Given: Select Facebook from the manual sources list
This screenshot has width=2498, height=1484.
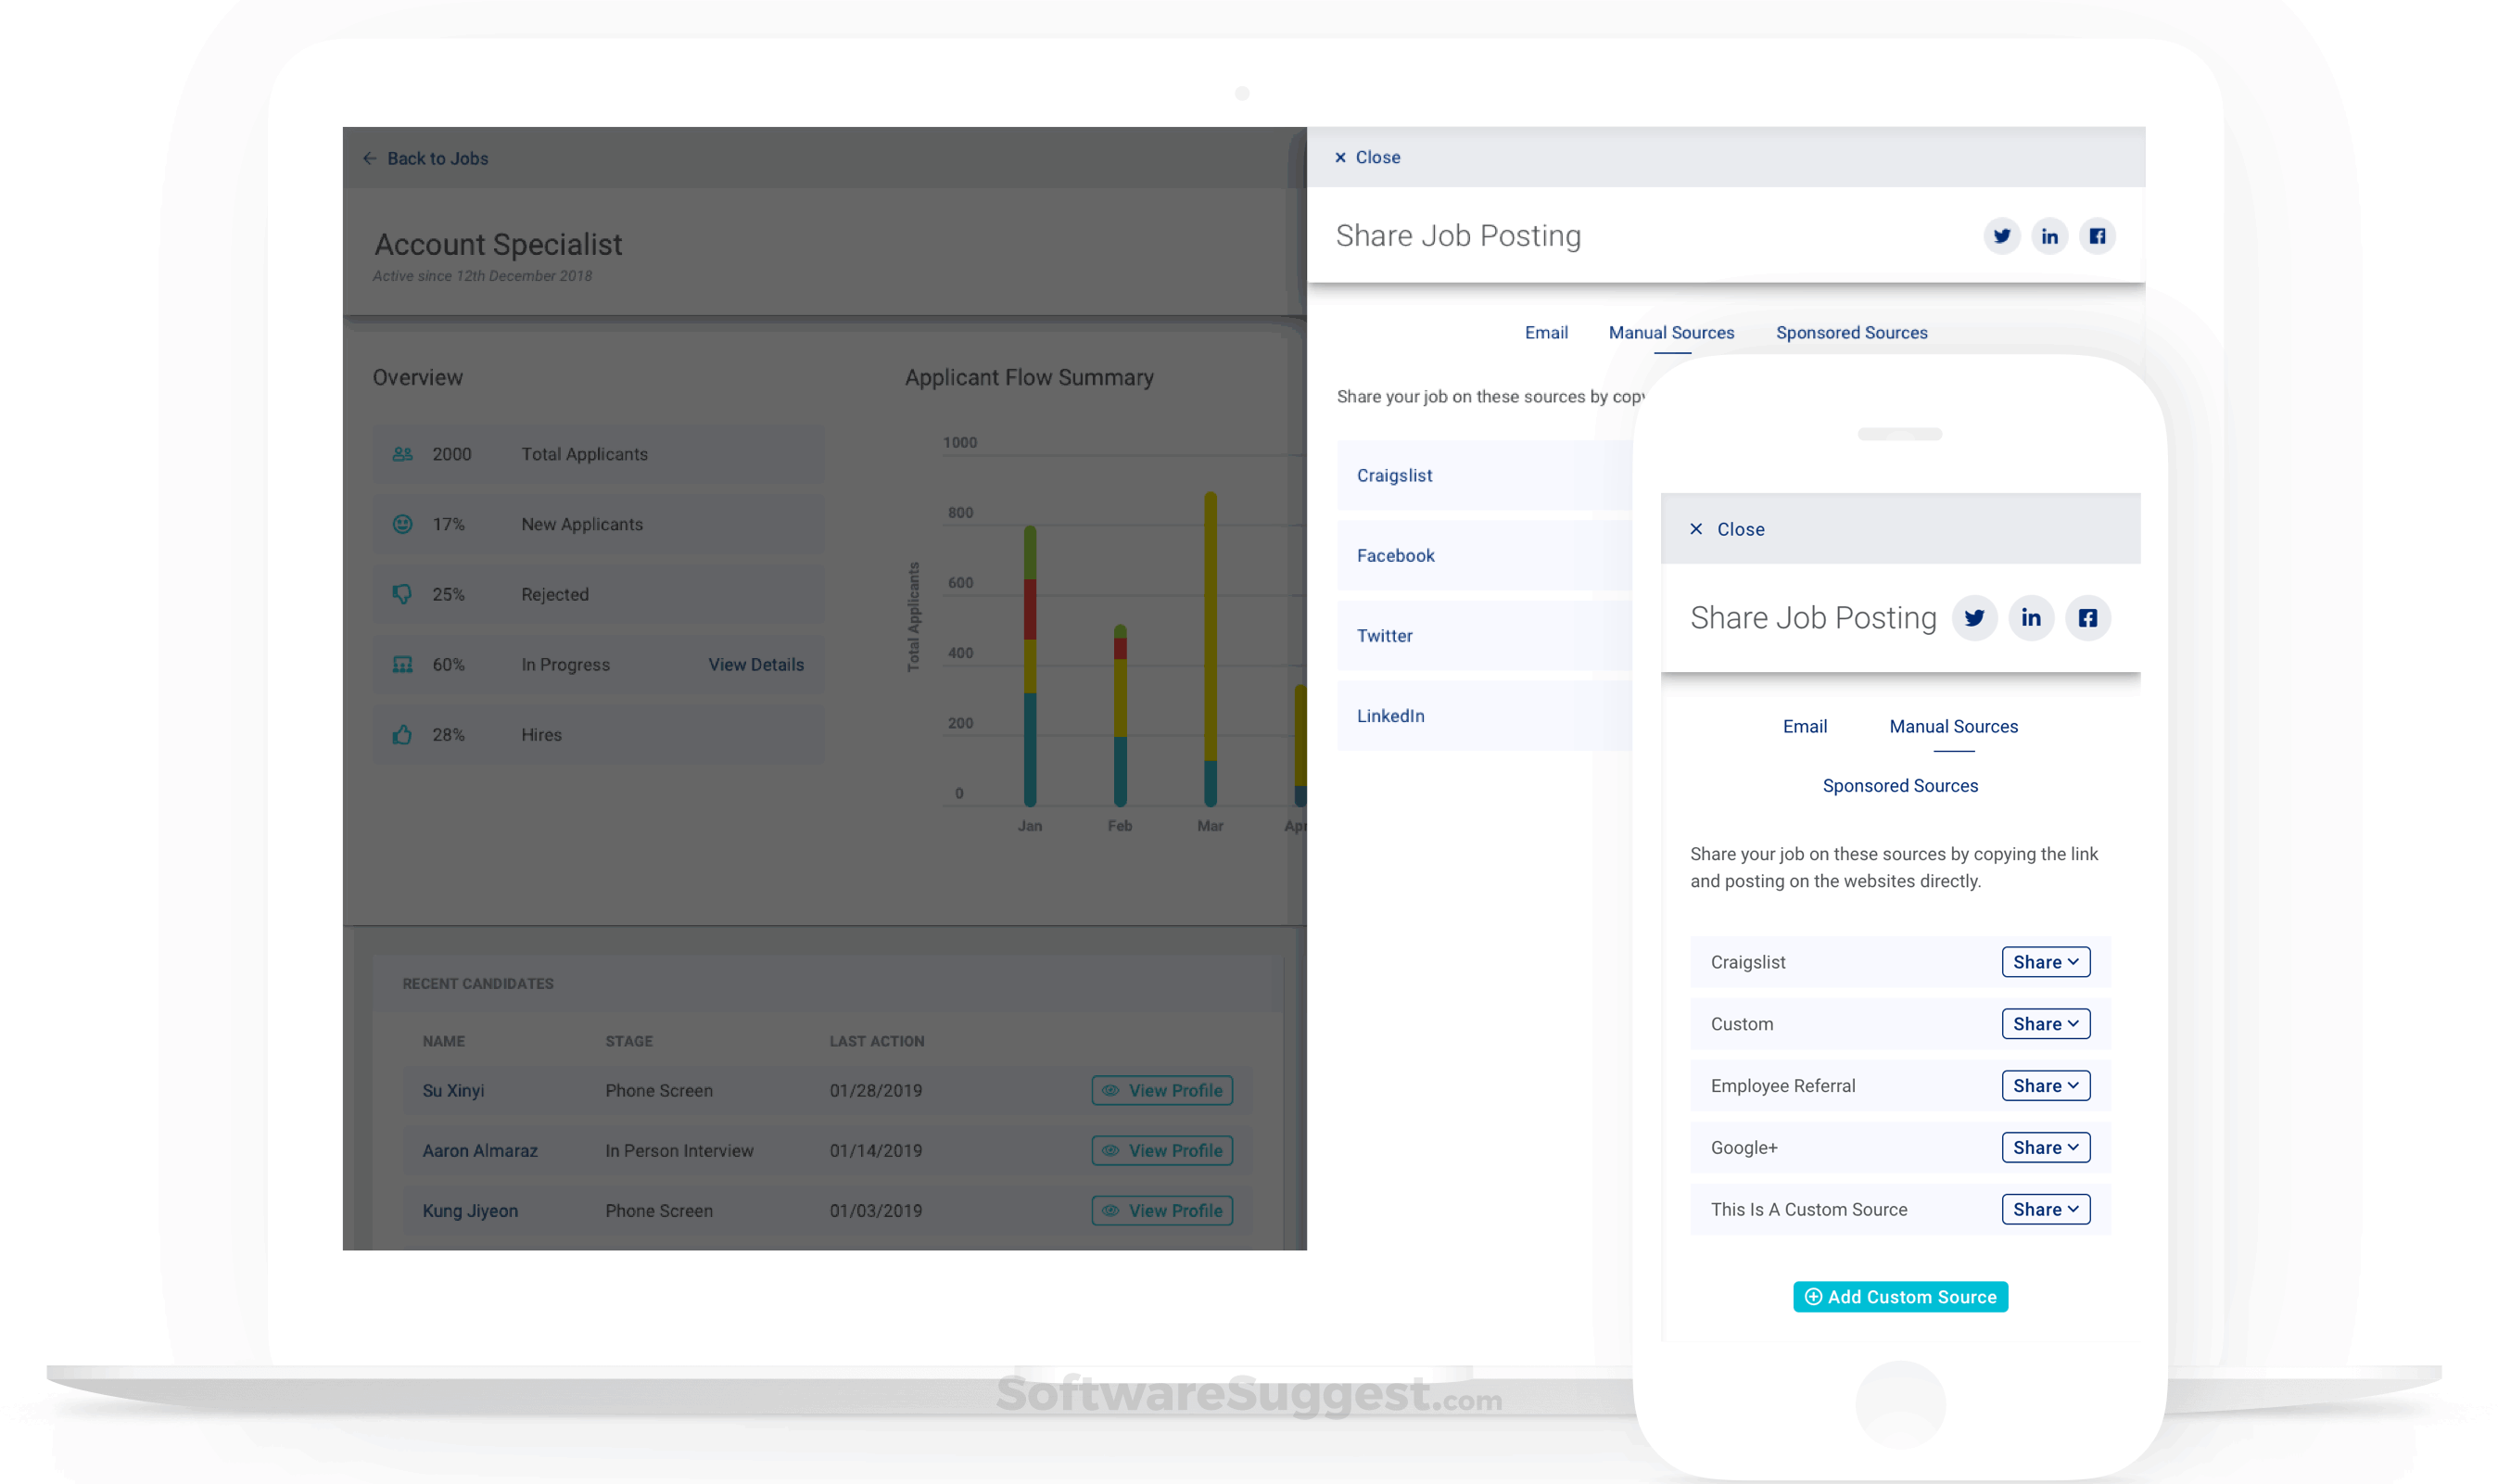Looking at the screenshot, I should (x=1395, y=555).
